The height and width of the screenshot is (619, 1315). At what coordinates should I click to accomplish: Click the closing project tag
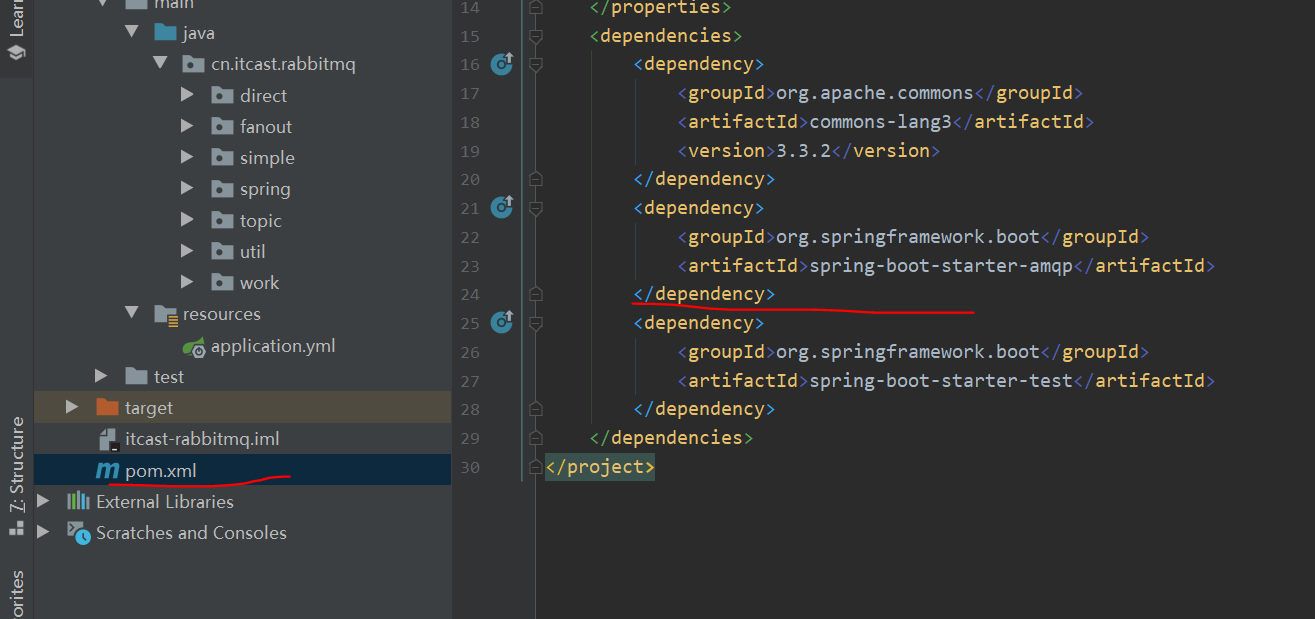pyautogui.click(x=600, y=467)
